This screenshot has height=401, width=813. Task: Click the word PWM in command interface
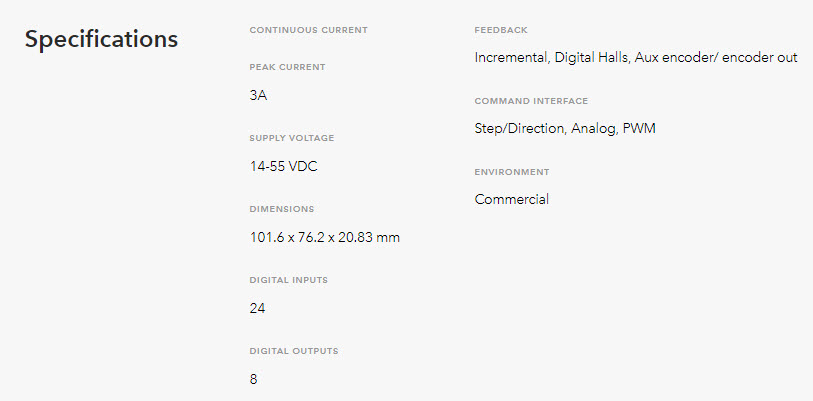point(639,129)
